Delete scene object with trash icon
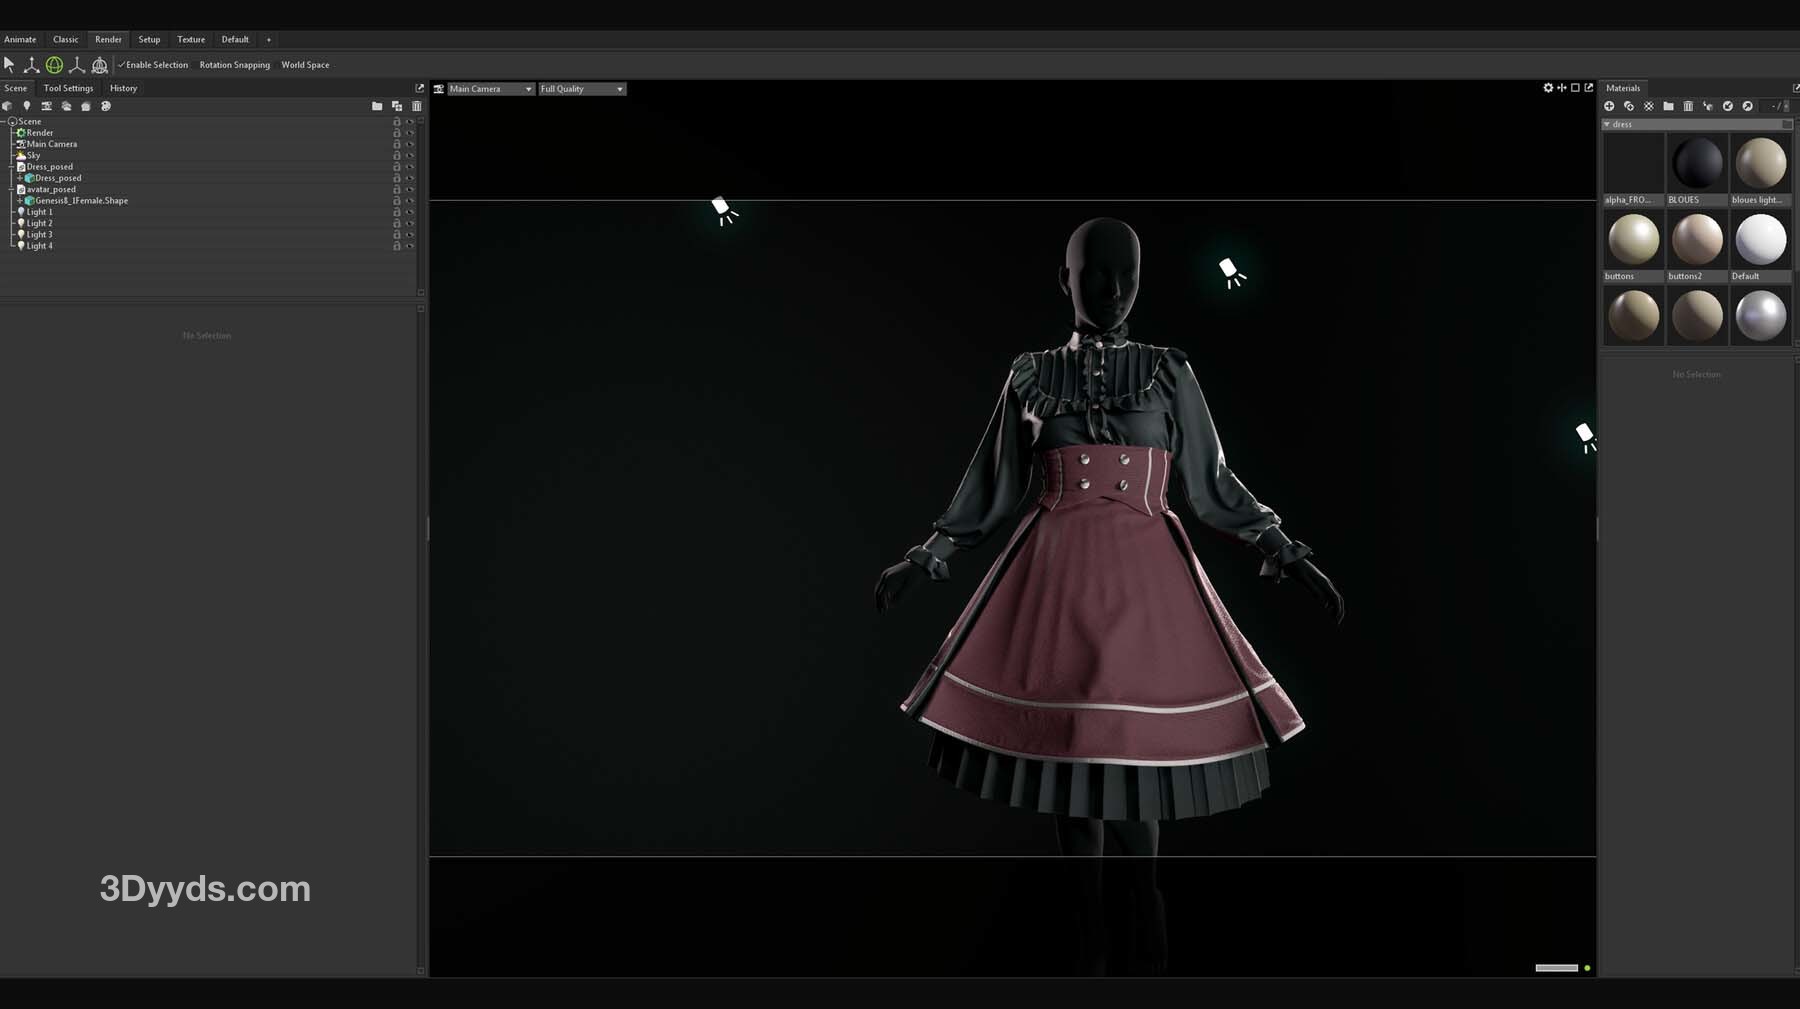 (417, 106)
